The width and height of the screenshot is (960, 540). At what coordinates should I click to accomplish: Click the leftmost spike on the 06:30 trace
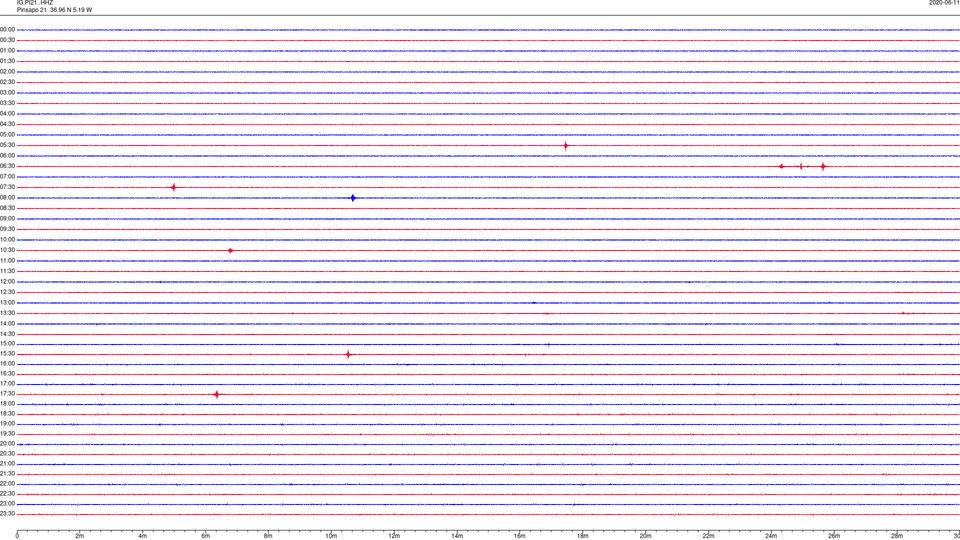[781, 167]
